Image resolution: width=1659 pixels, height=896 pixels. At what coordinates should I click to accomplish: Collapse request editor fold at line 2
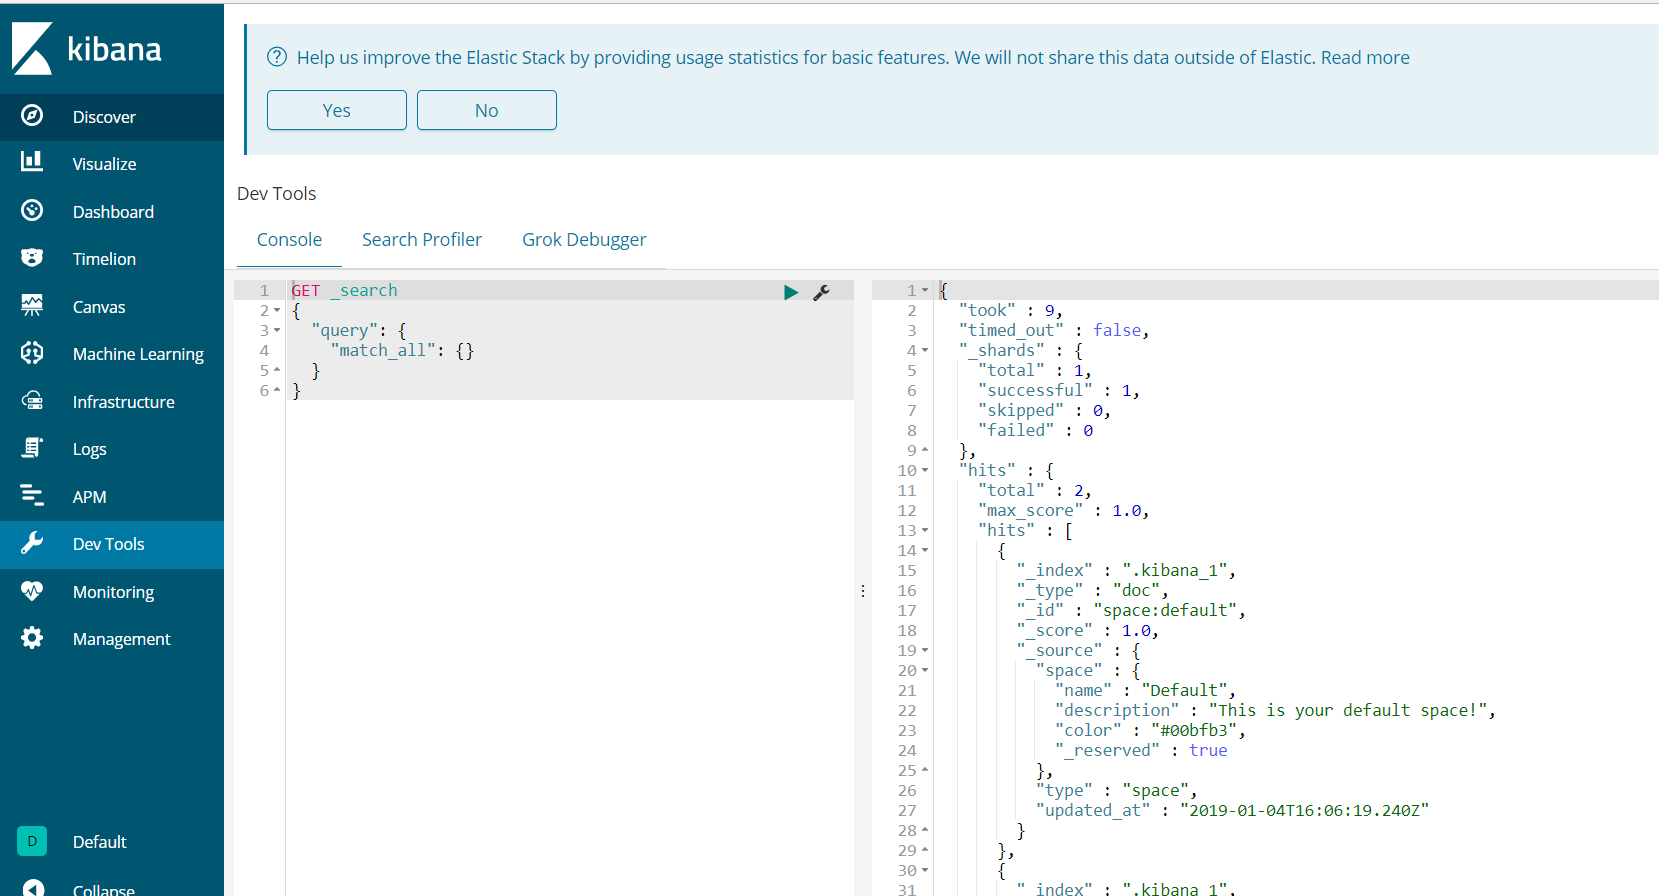click(x=277, y=311)
